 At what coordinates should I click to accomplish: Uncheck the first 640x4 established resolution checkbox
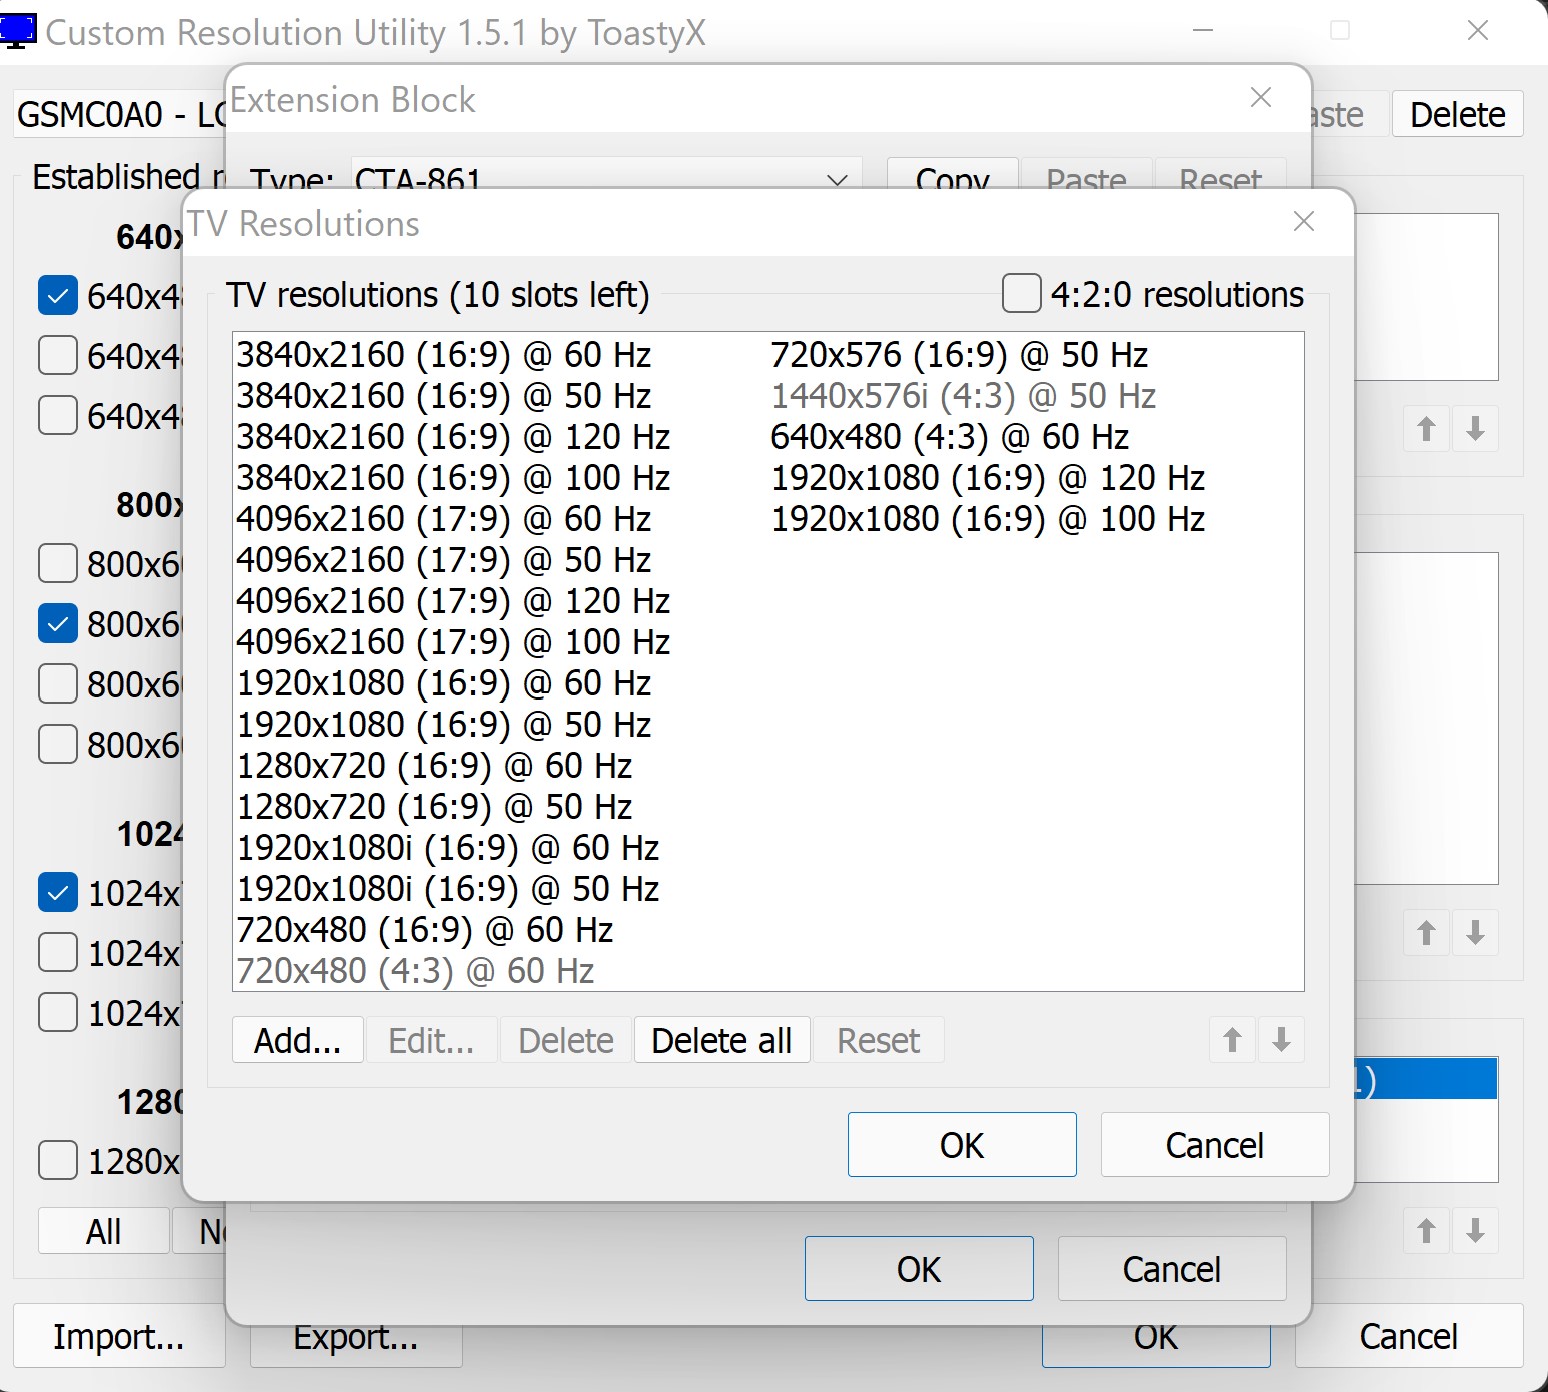(x=58, y=295)
